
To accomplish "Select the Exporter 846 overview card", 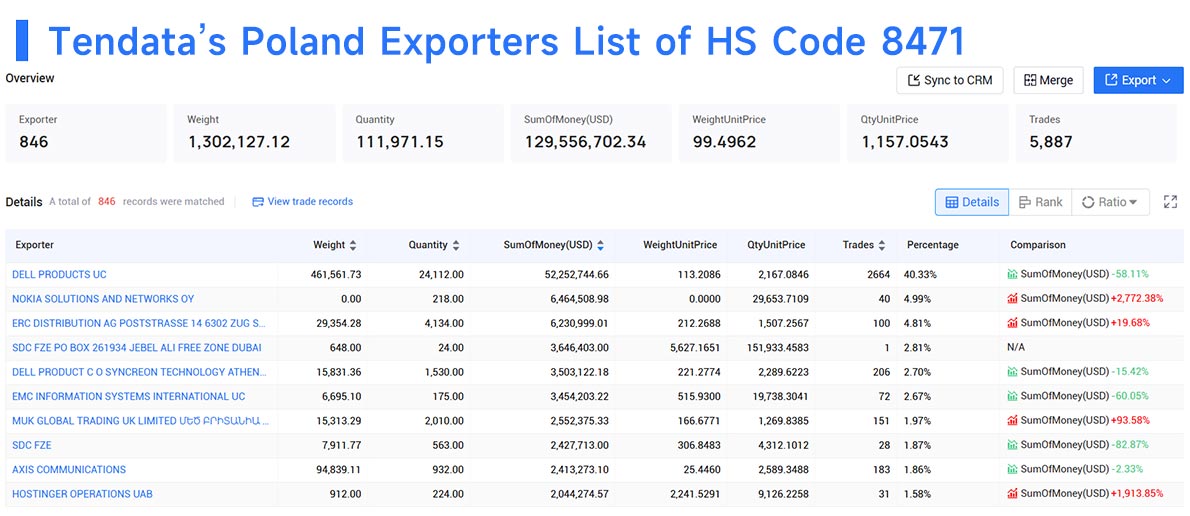I will (86, 134).
